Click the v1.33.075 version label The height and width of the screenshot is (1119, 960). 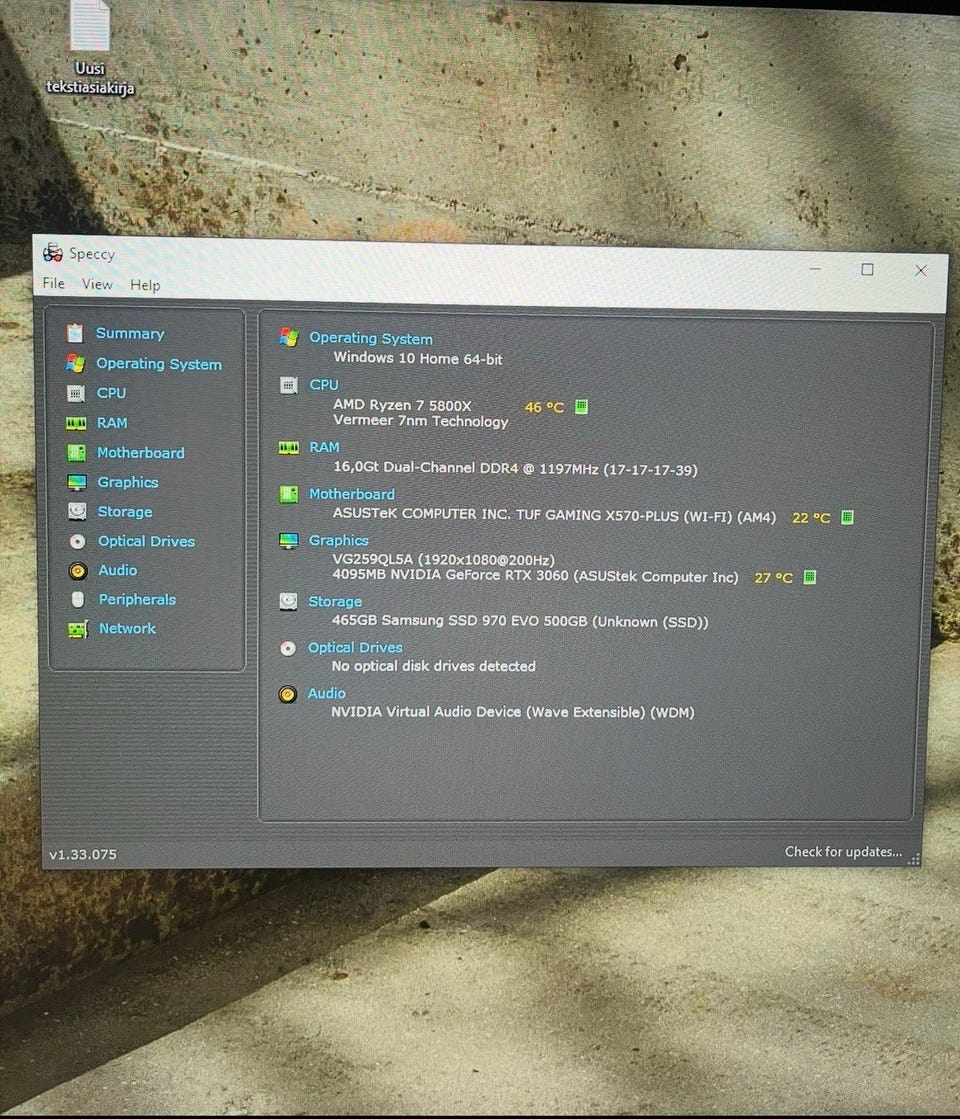[x=83, y=854]
